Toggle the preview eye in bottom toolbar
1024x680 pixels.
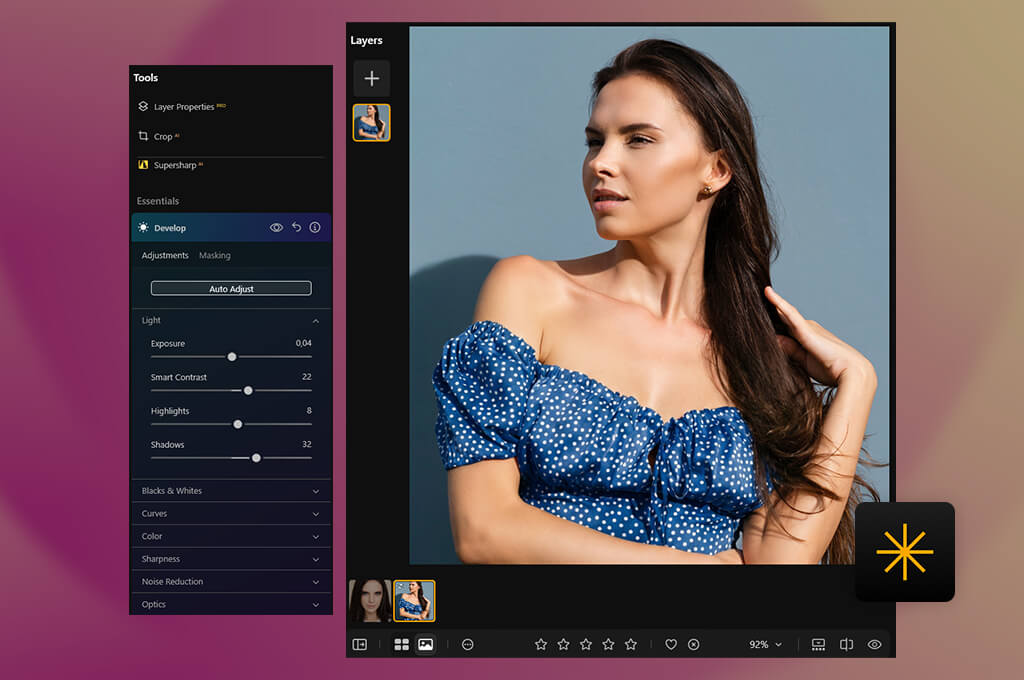[874, 645]
